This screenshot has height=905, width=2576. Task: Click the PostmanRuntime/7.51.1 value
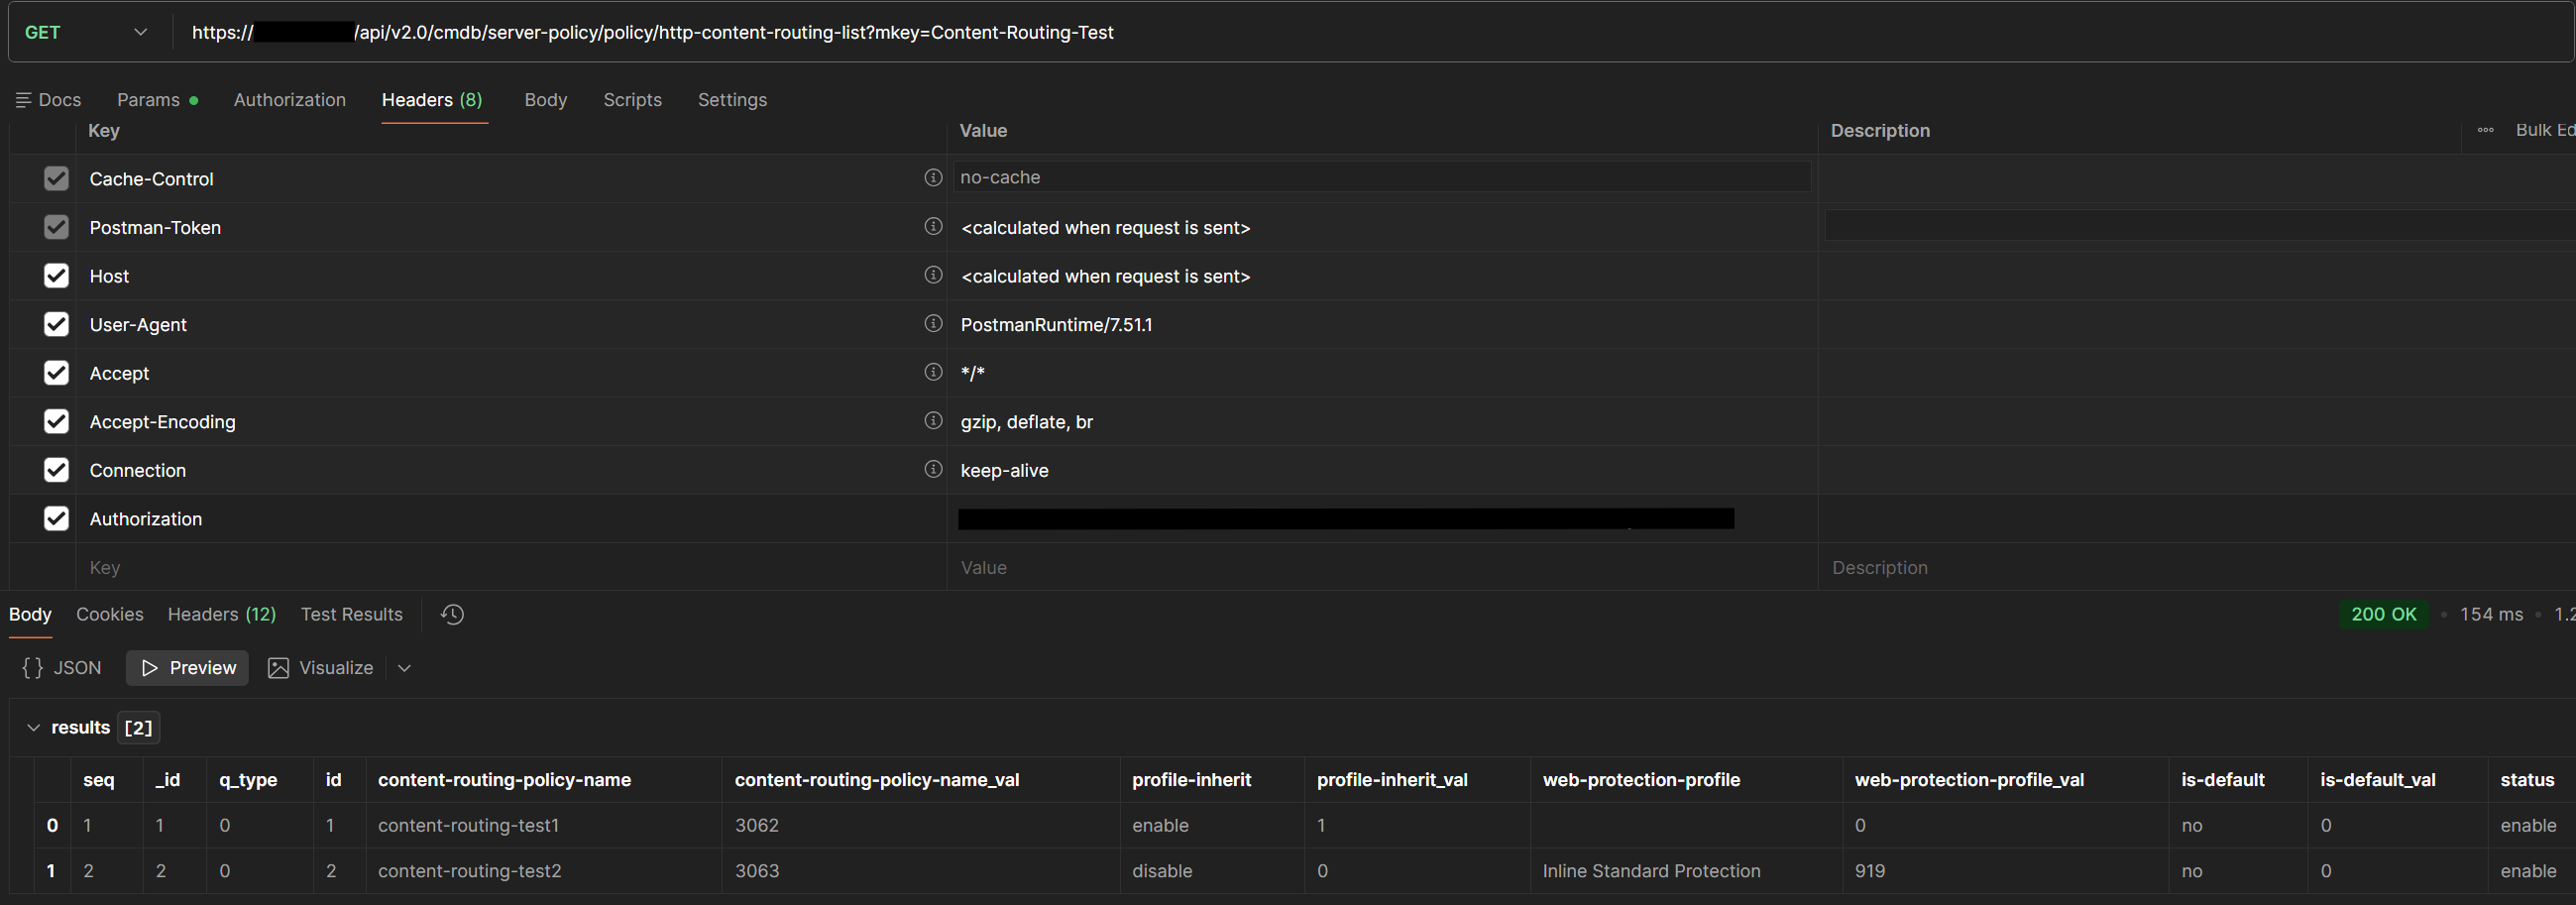1056,324
